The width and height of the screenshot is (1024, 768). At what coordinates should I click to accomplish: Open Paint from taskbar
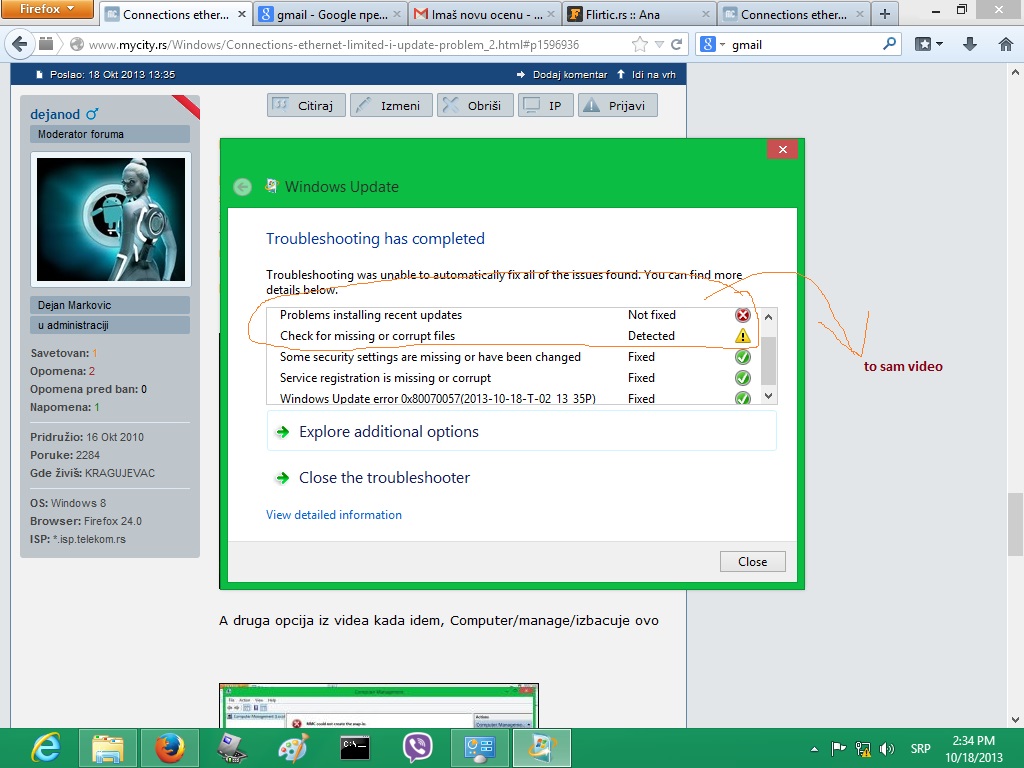(x=293, y=748)
